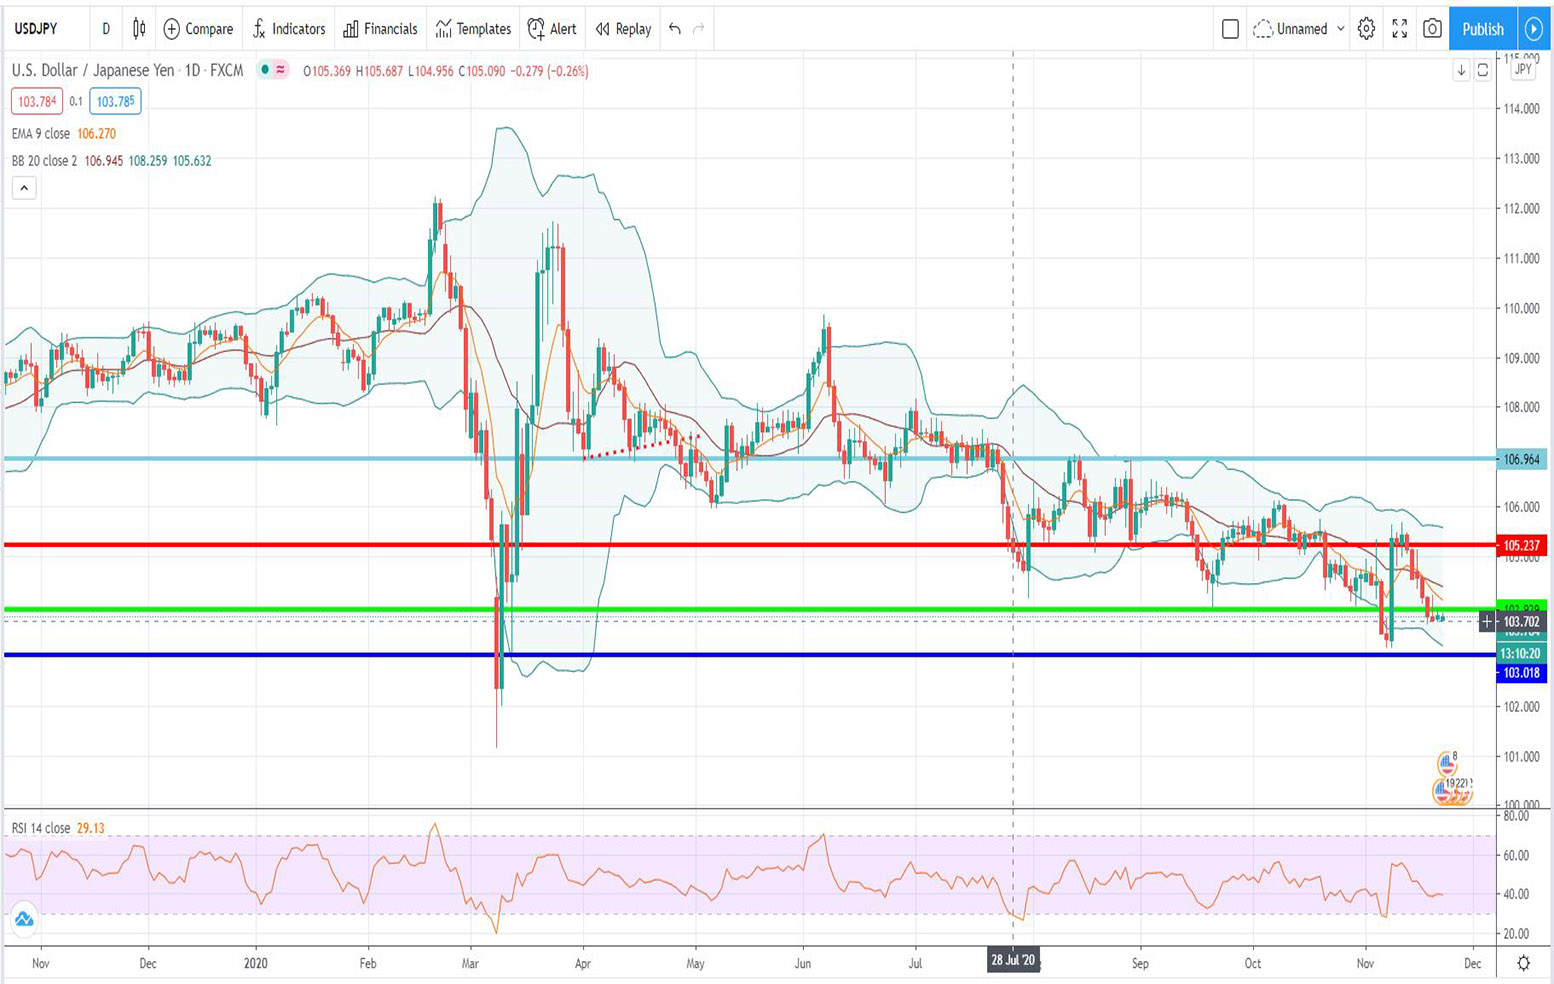This screenshot has height=984, width=1554.
Task: Click the blue 103.785 buy price button
Action: [115, 101]
